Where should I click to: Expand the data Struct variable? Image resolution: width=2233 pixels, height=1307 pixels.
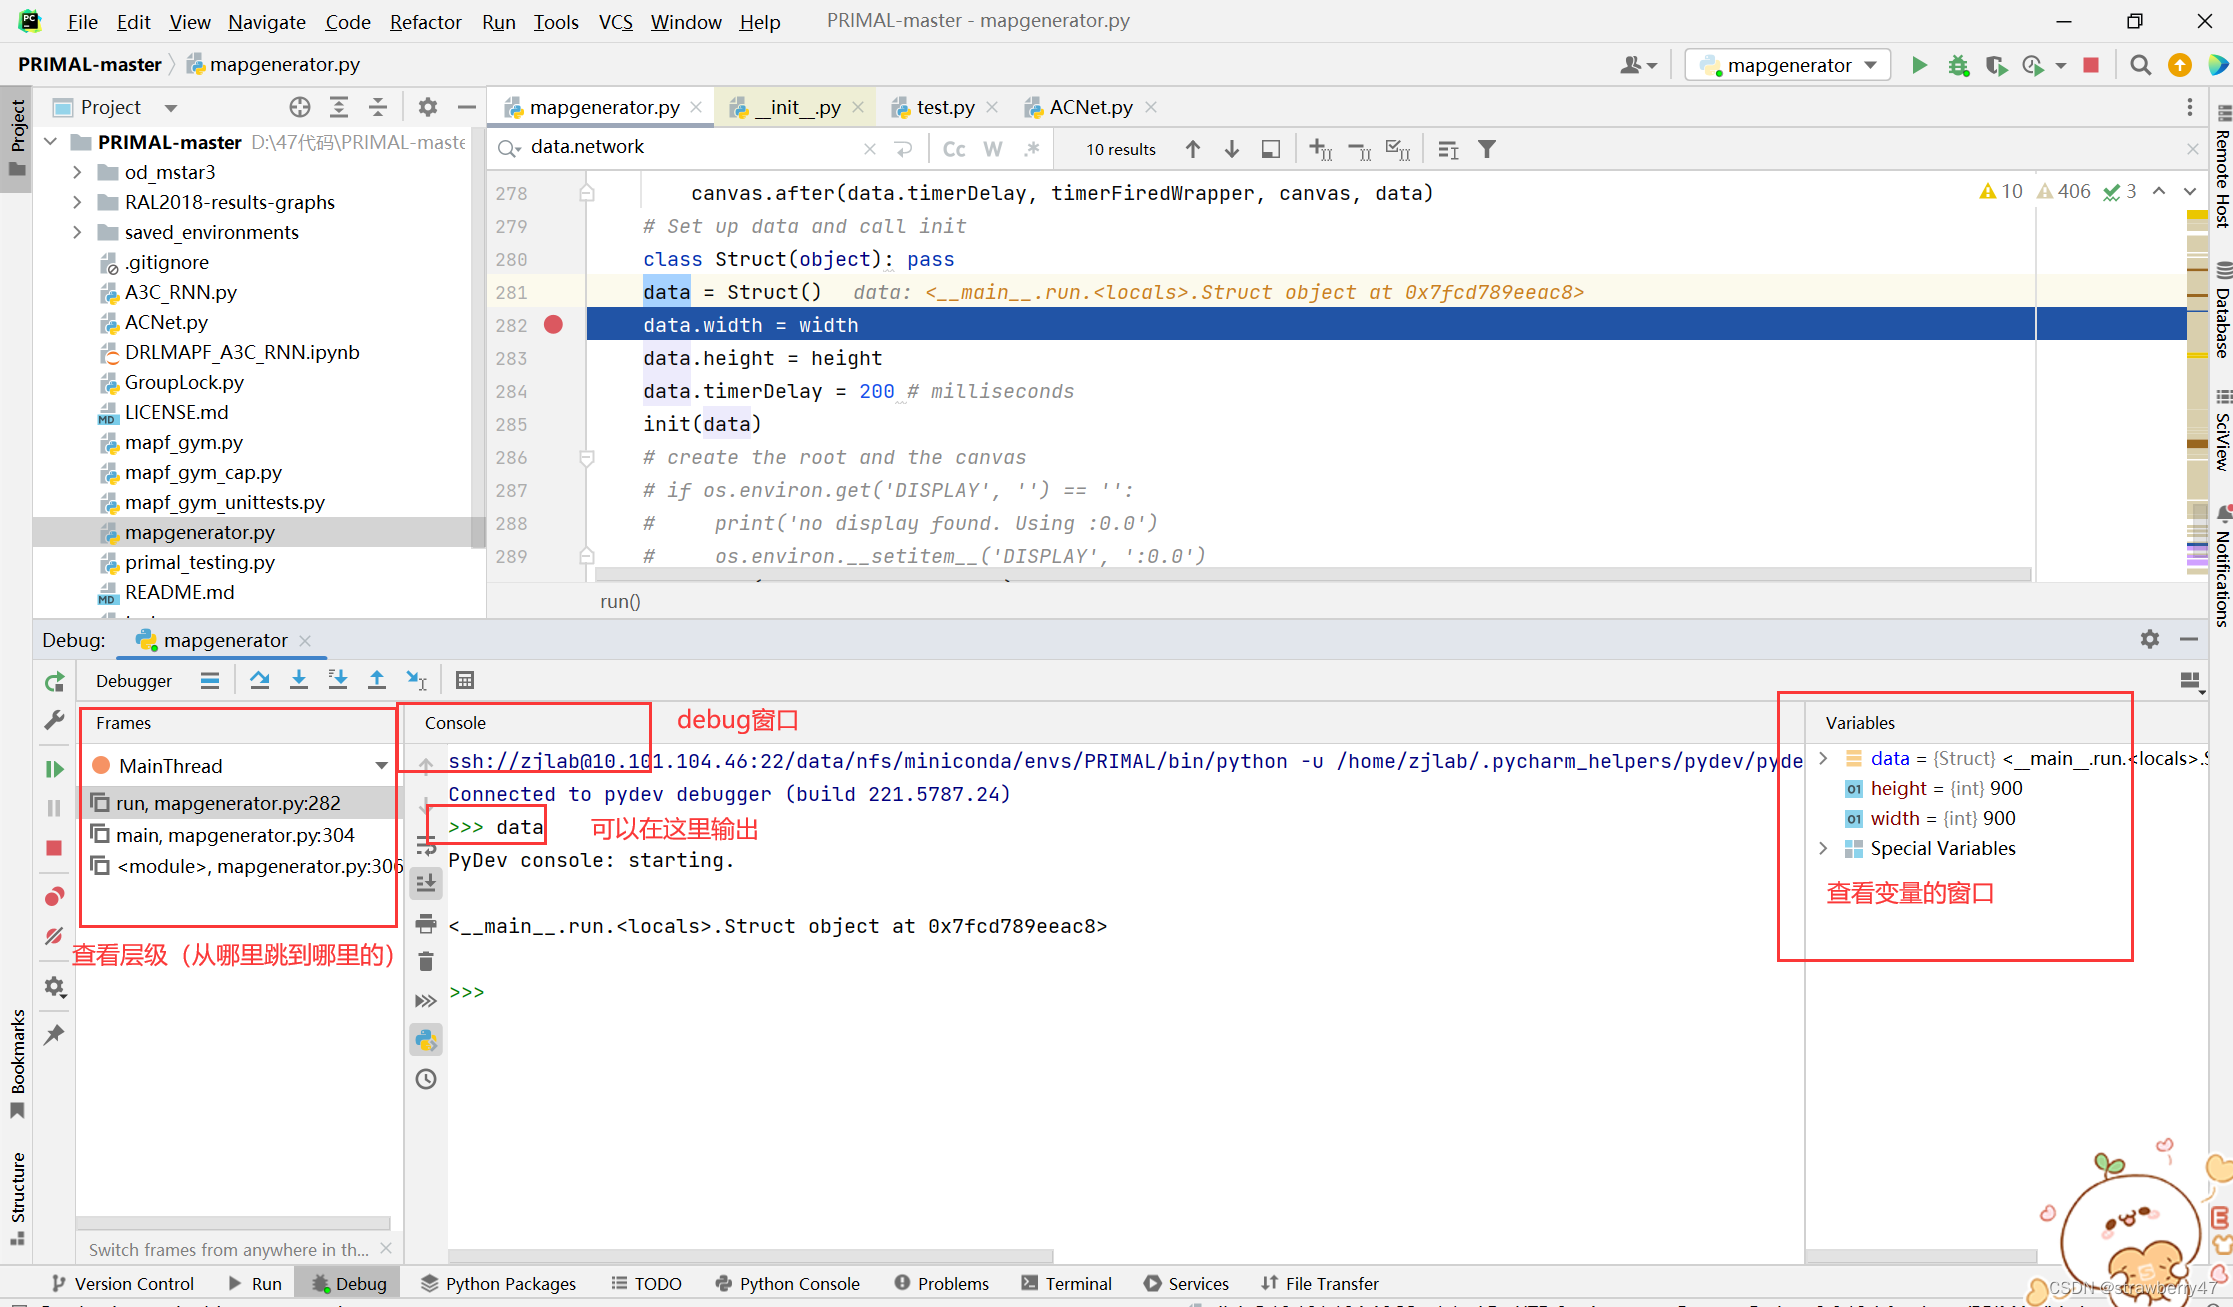pos(1823,759)
